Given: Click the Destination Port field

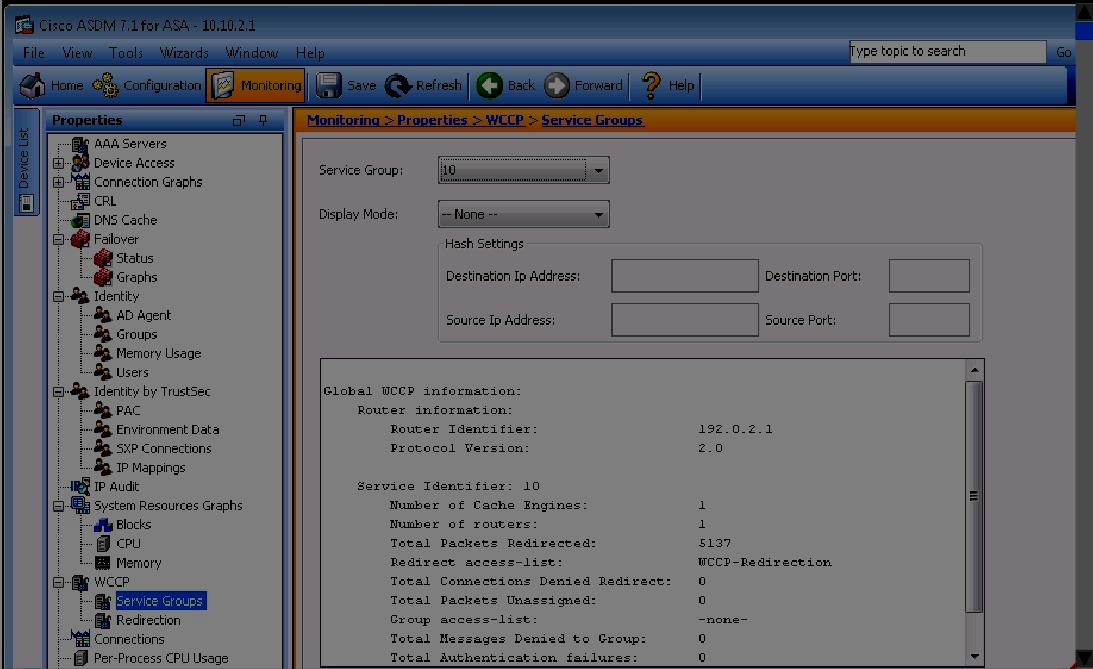Looking at the screenshot, I should [929, 276].
